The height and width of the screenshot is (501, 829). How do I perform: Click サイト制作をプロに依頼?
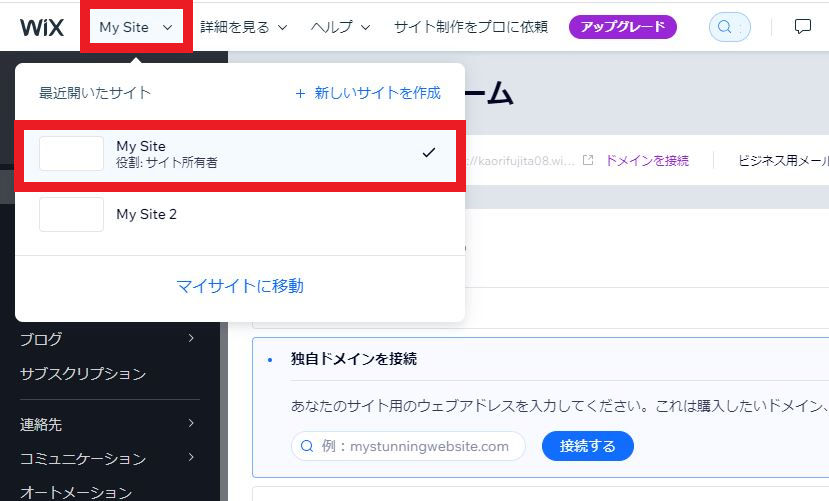tap(471, 27)
